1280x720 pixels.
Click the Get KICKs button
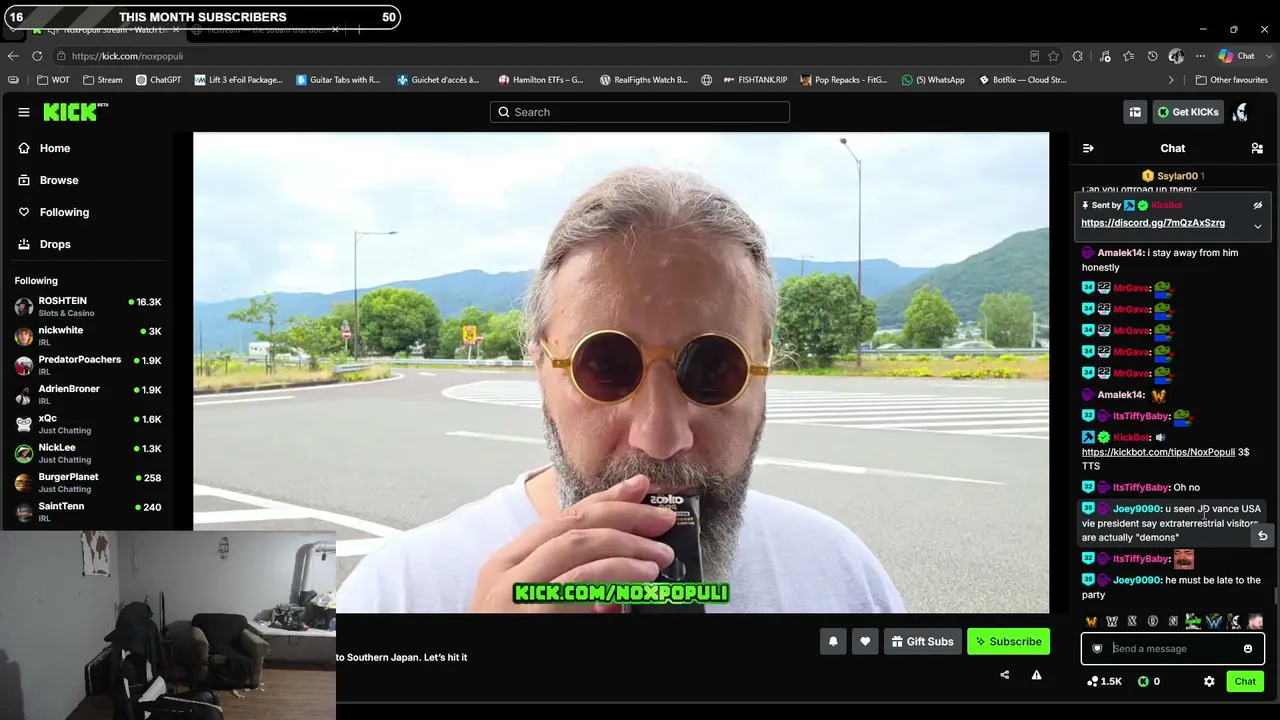(x=1188, y=112)
